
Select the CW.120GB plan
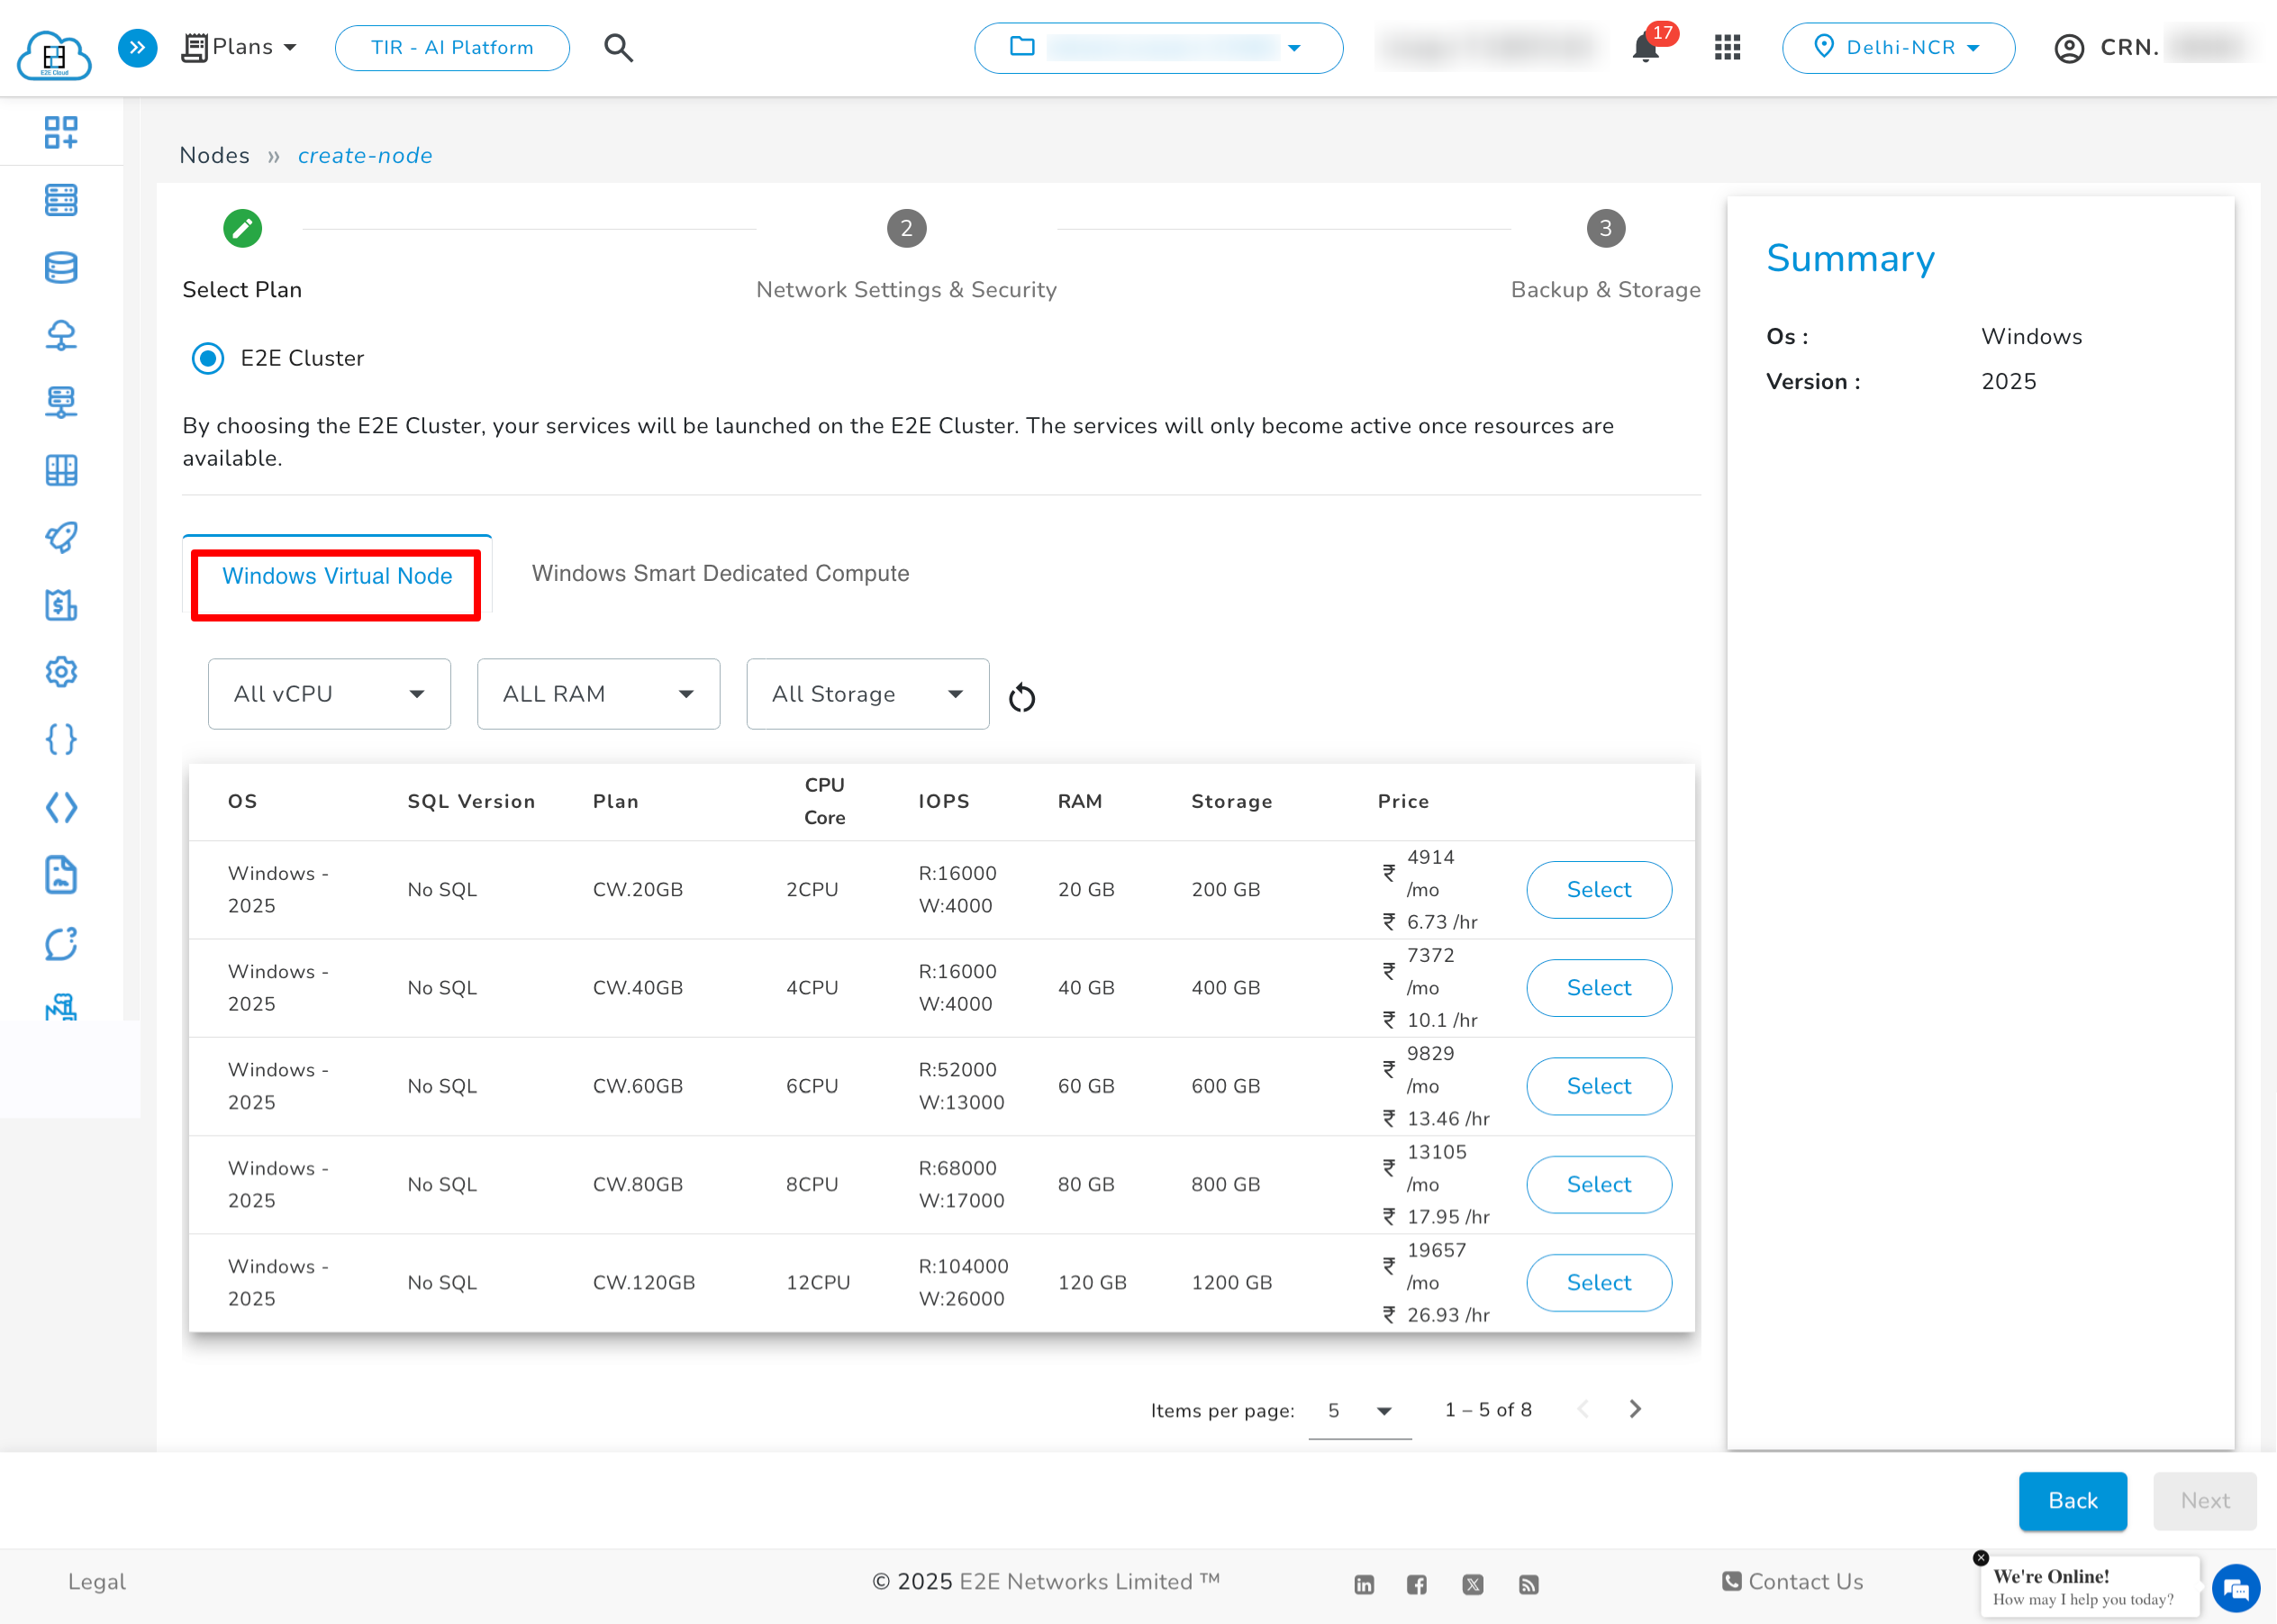[1598, 1282]
